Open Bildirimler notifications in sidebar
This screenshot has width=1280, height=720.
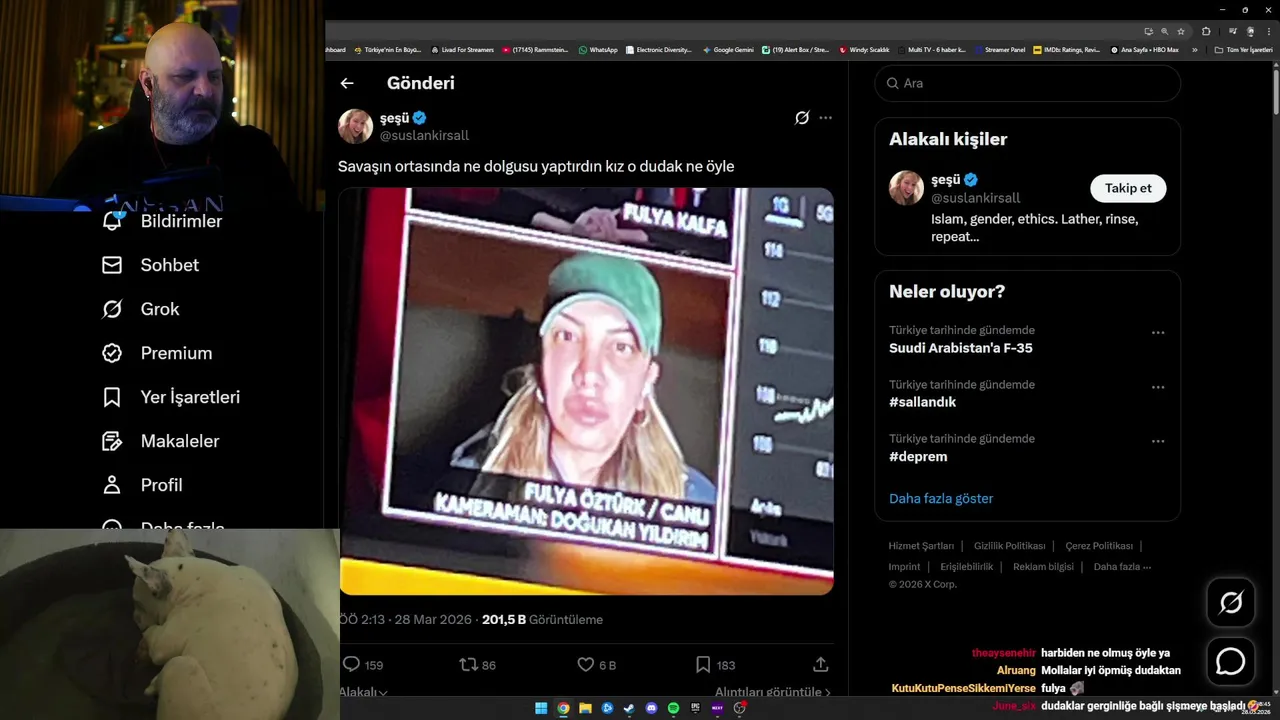coord(162,221)
